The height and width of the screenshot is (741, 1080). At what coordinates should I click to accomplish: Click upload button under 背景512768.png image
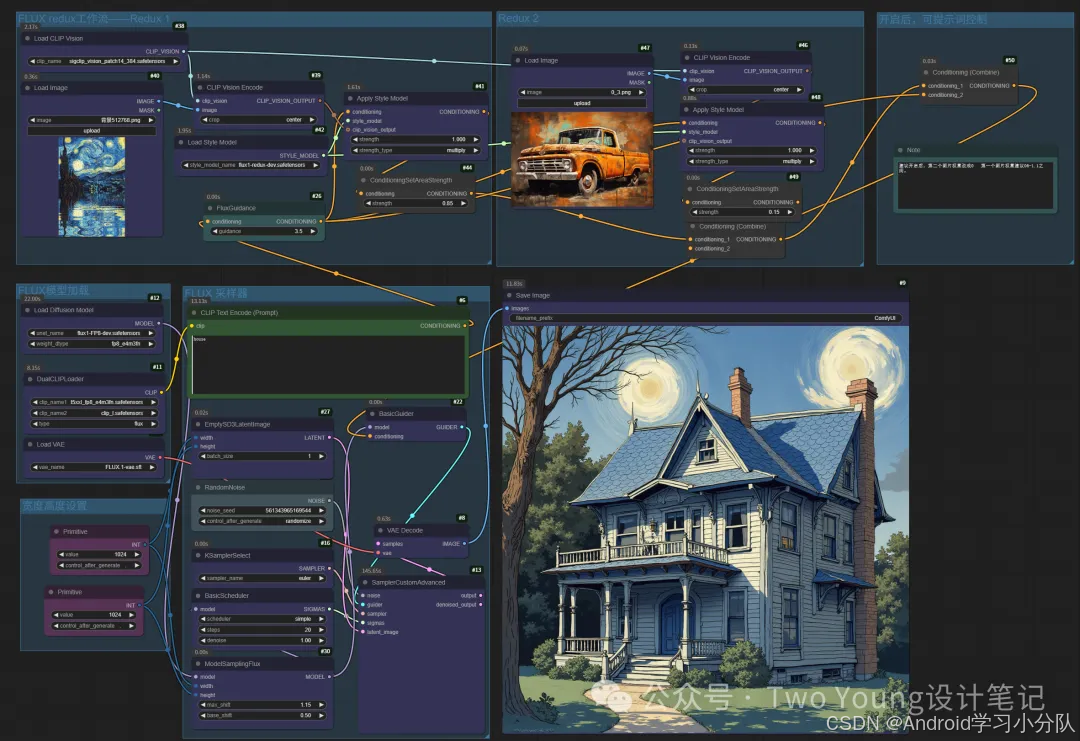92,131
